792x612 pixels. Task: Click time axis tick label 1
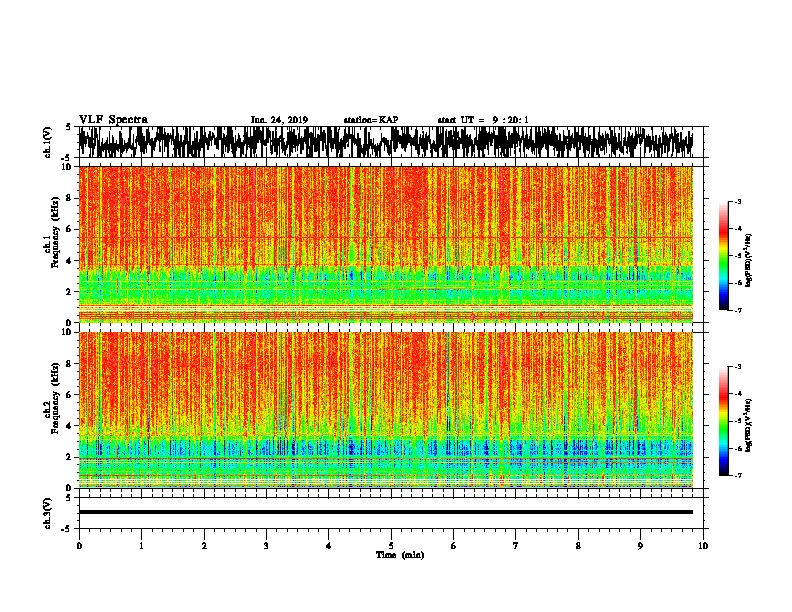141,546
